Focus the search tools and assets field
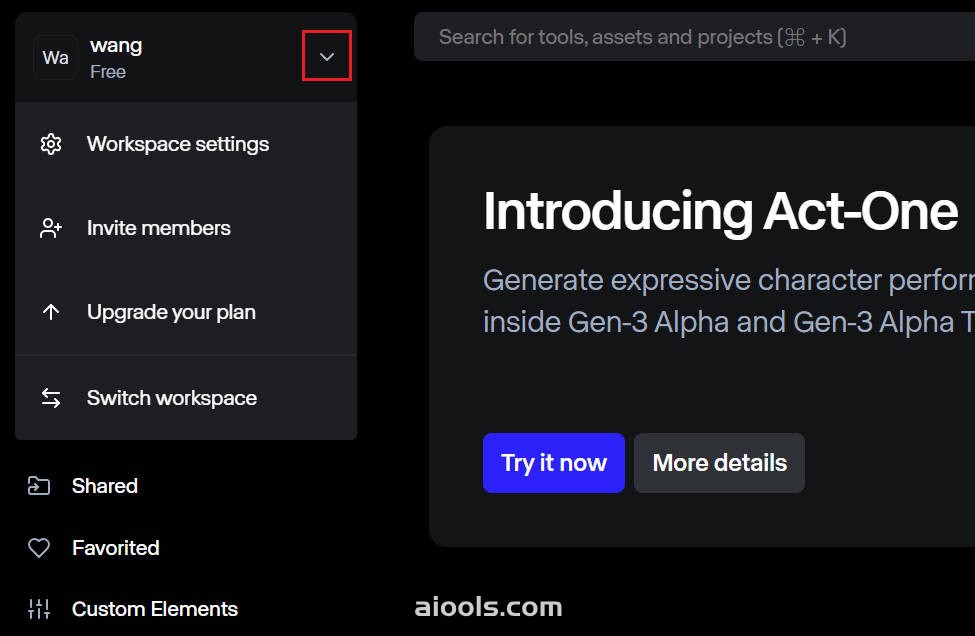Screen dimensions: 975x636 [x=695, y=37]
